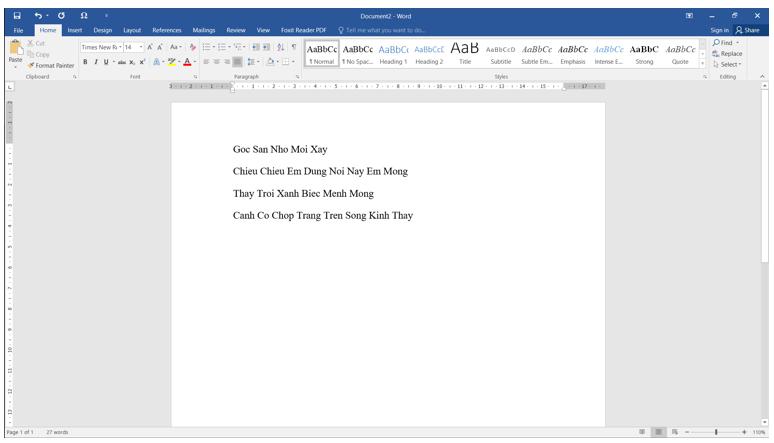774x443 pixels.
Task: Open the font size dropdown showing 14
Action: [133, 47]
